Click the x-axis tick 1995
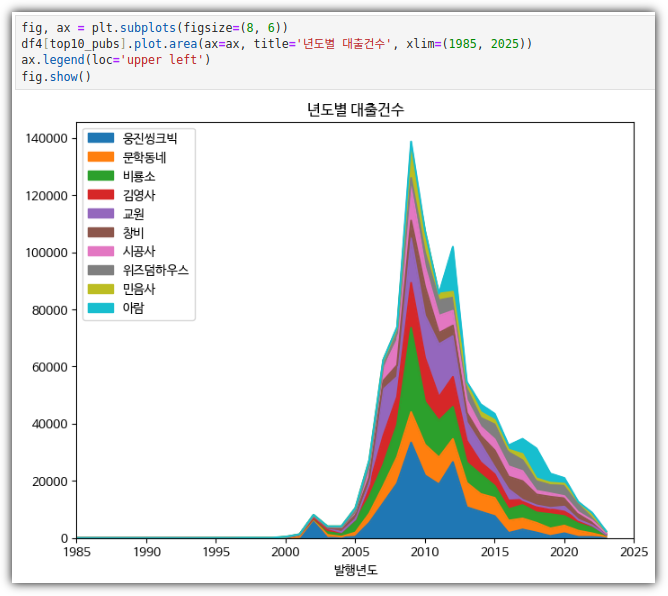 pyautogui.click(x=216, y=552)
